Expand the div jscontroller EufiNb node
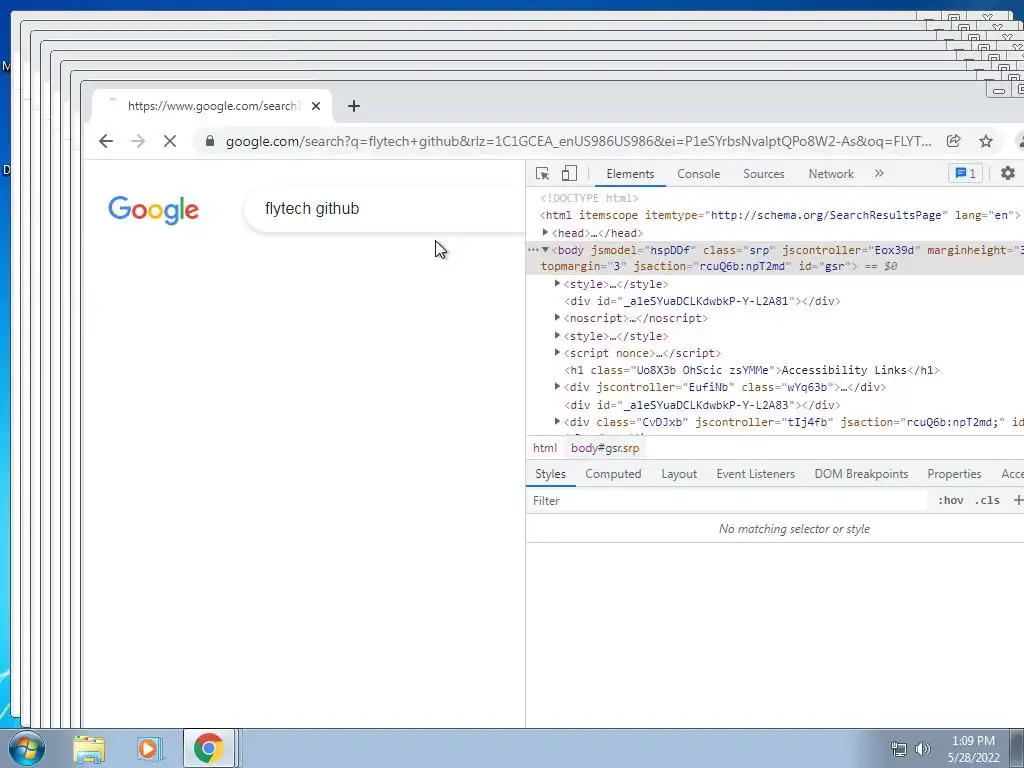Viewport: 1024px width, 768px height. (557, 387)
